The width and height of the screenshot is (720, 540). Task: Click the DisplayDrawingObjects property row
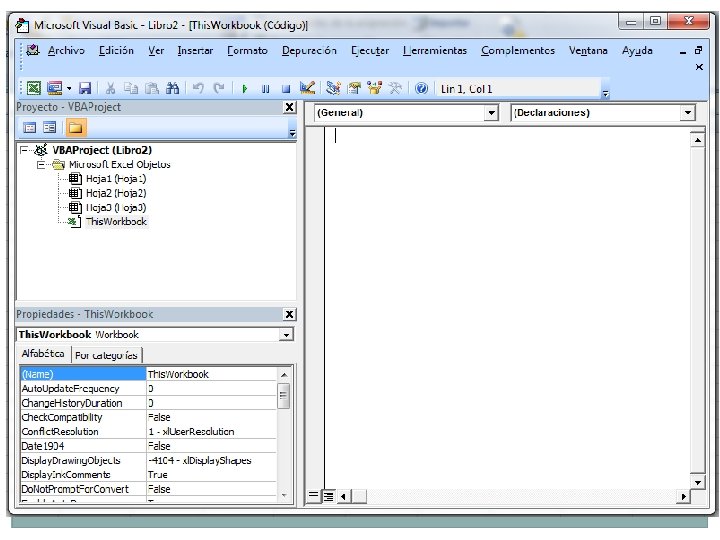coord(148,461)
